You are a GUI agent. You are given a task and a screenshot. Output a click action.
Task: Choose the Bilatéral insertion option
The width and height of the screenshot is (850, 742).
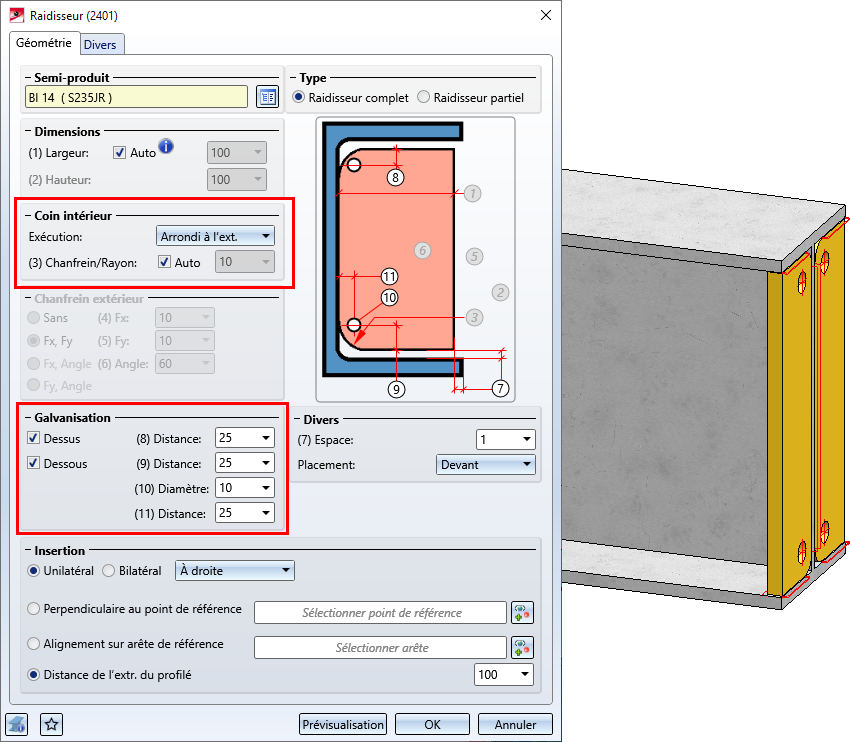point(109,571)
